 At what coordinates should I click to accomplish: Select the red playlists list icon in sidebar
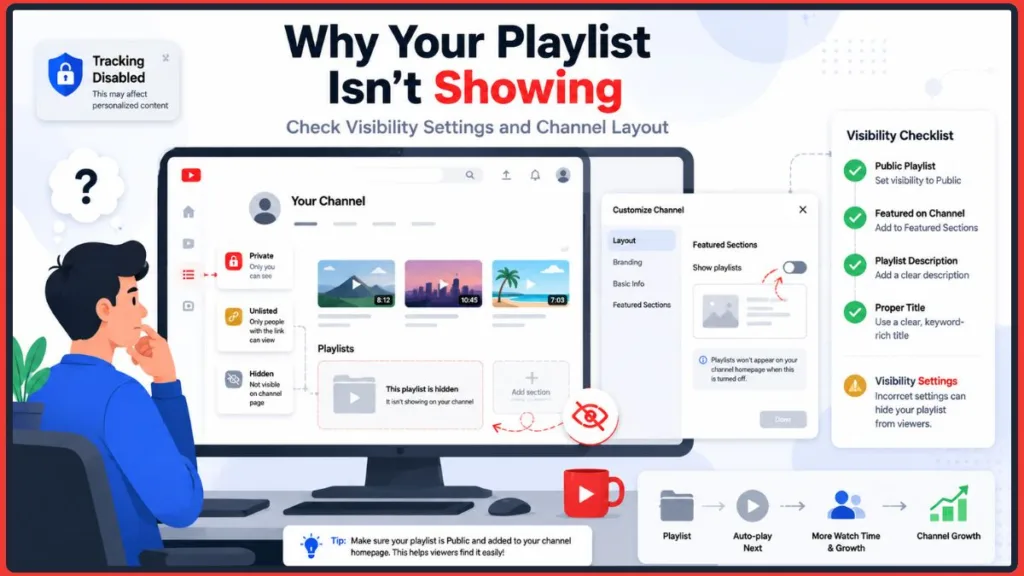click(189, 274)
